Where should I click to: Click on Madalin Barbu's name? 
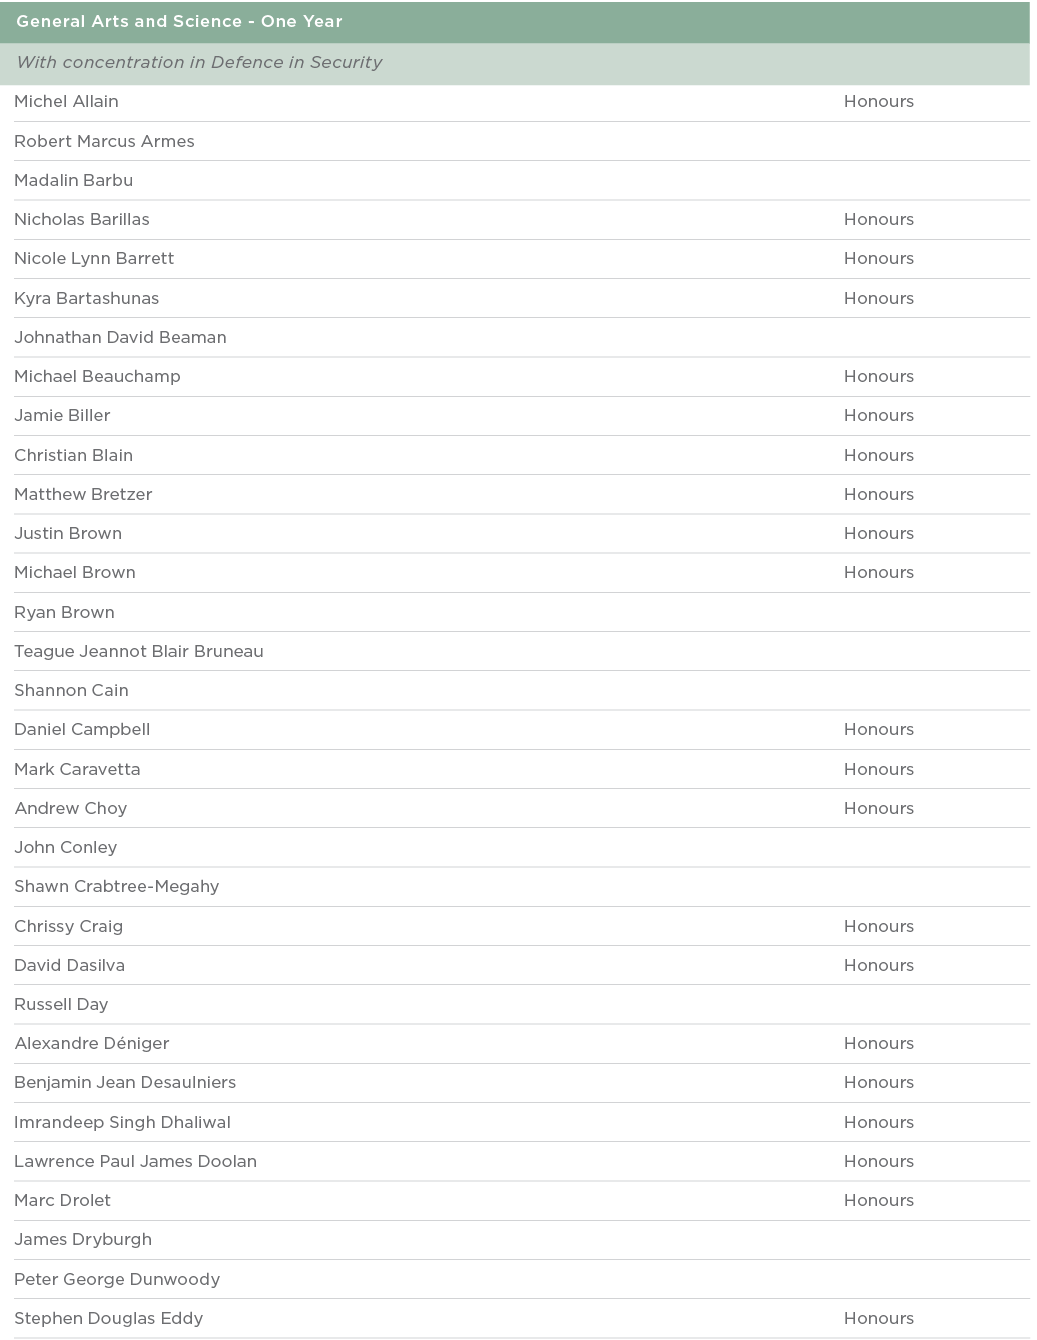[x=73, y=180]
